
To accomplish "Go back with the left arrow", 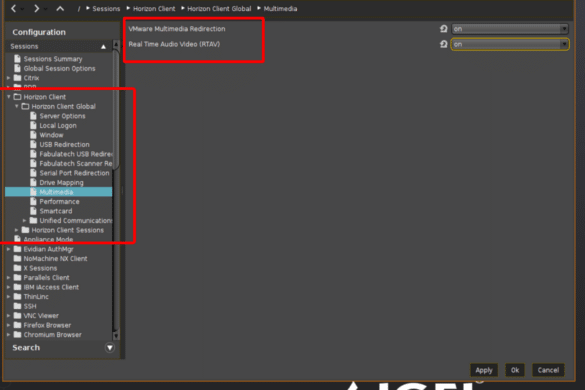I will pos(13,8).
